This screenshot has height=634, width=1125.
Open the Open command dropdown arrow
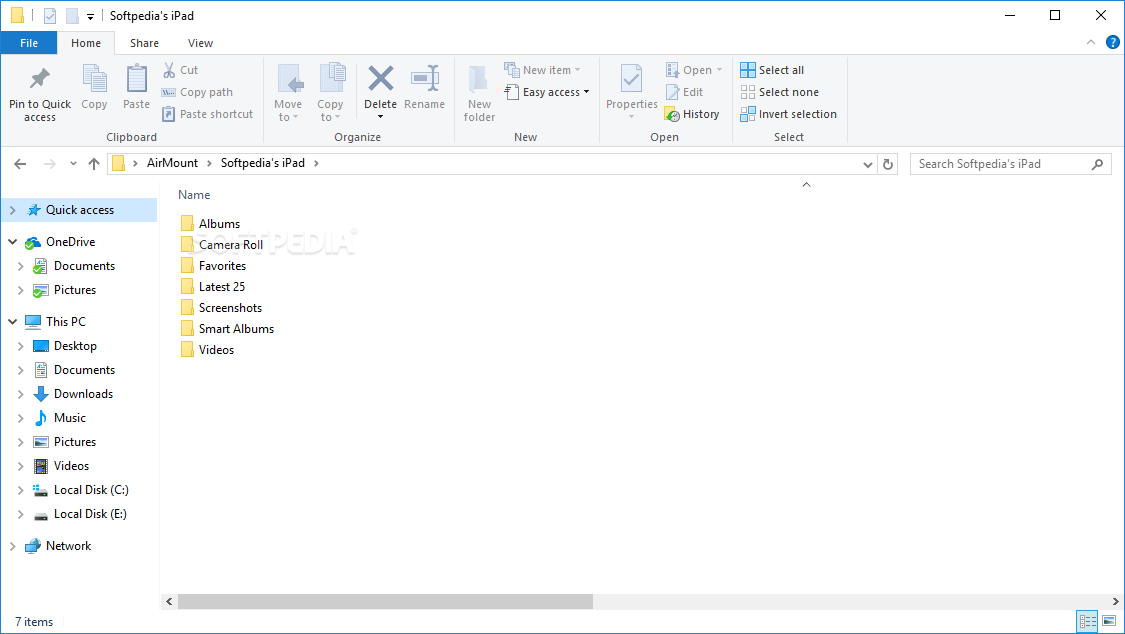(x=719, y=70)
